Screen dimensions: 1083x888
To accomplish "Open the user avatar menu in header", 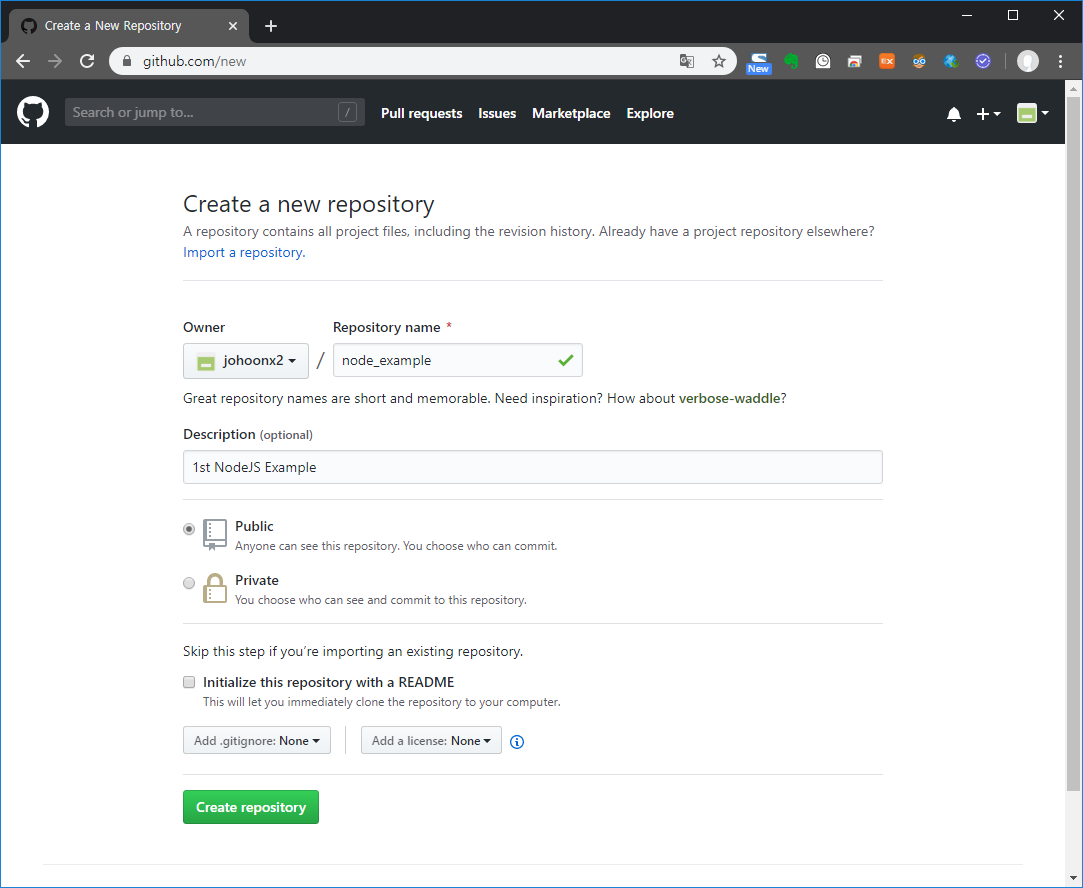I will tap(1033, 113).
